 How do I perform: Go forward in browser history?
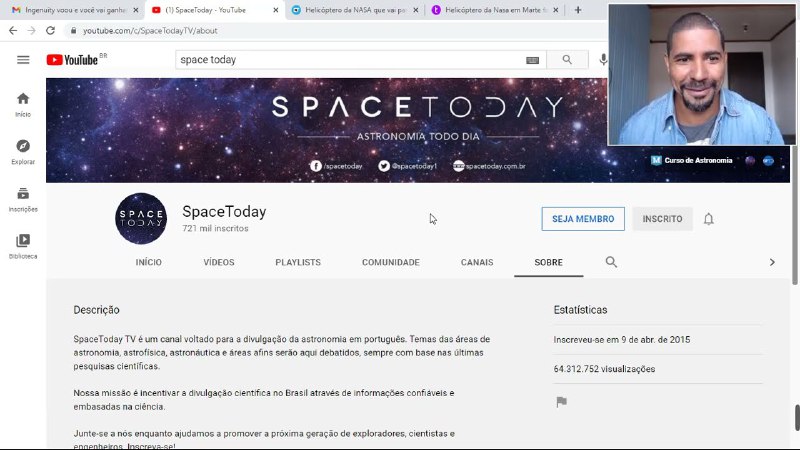(32, 31)
